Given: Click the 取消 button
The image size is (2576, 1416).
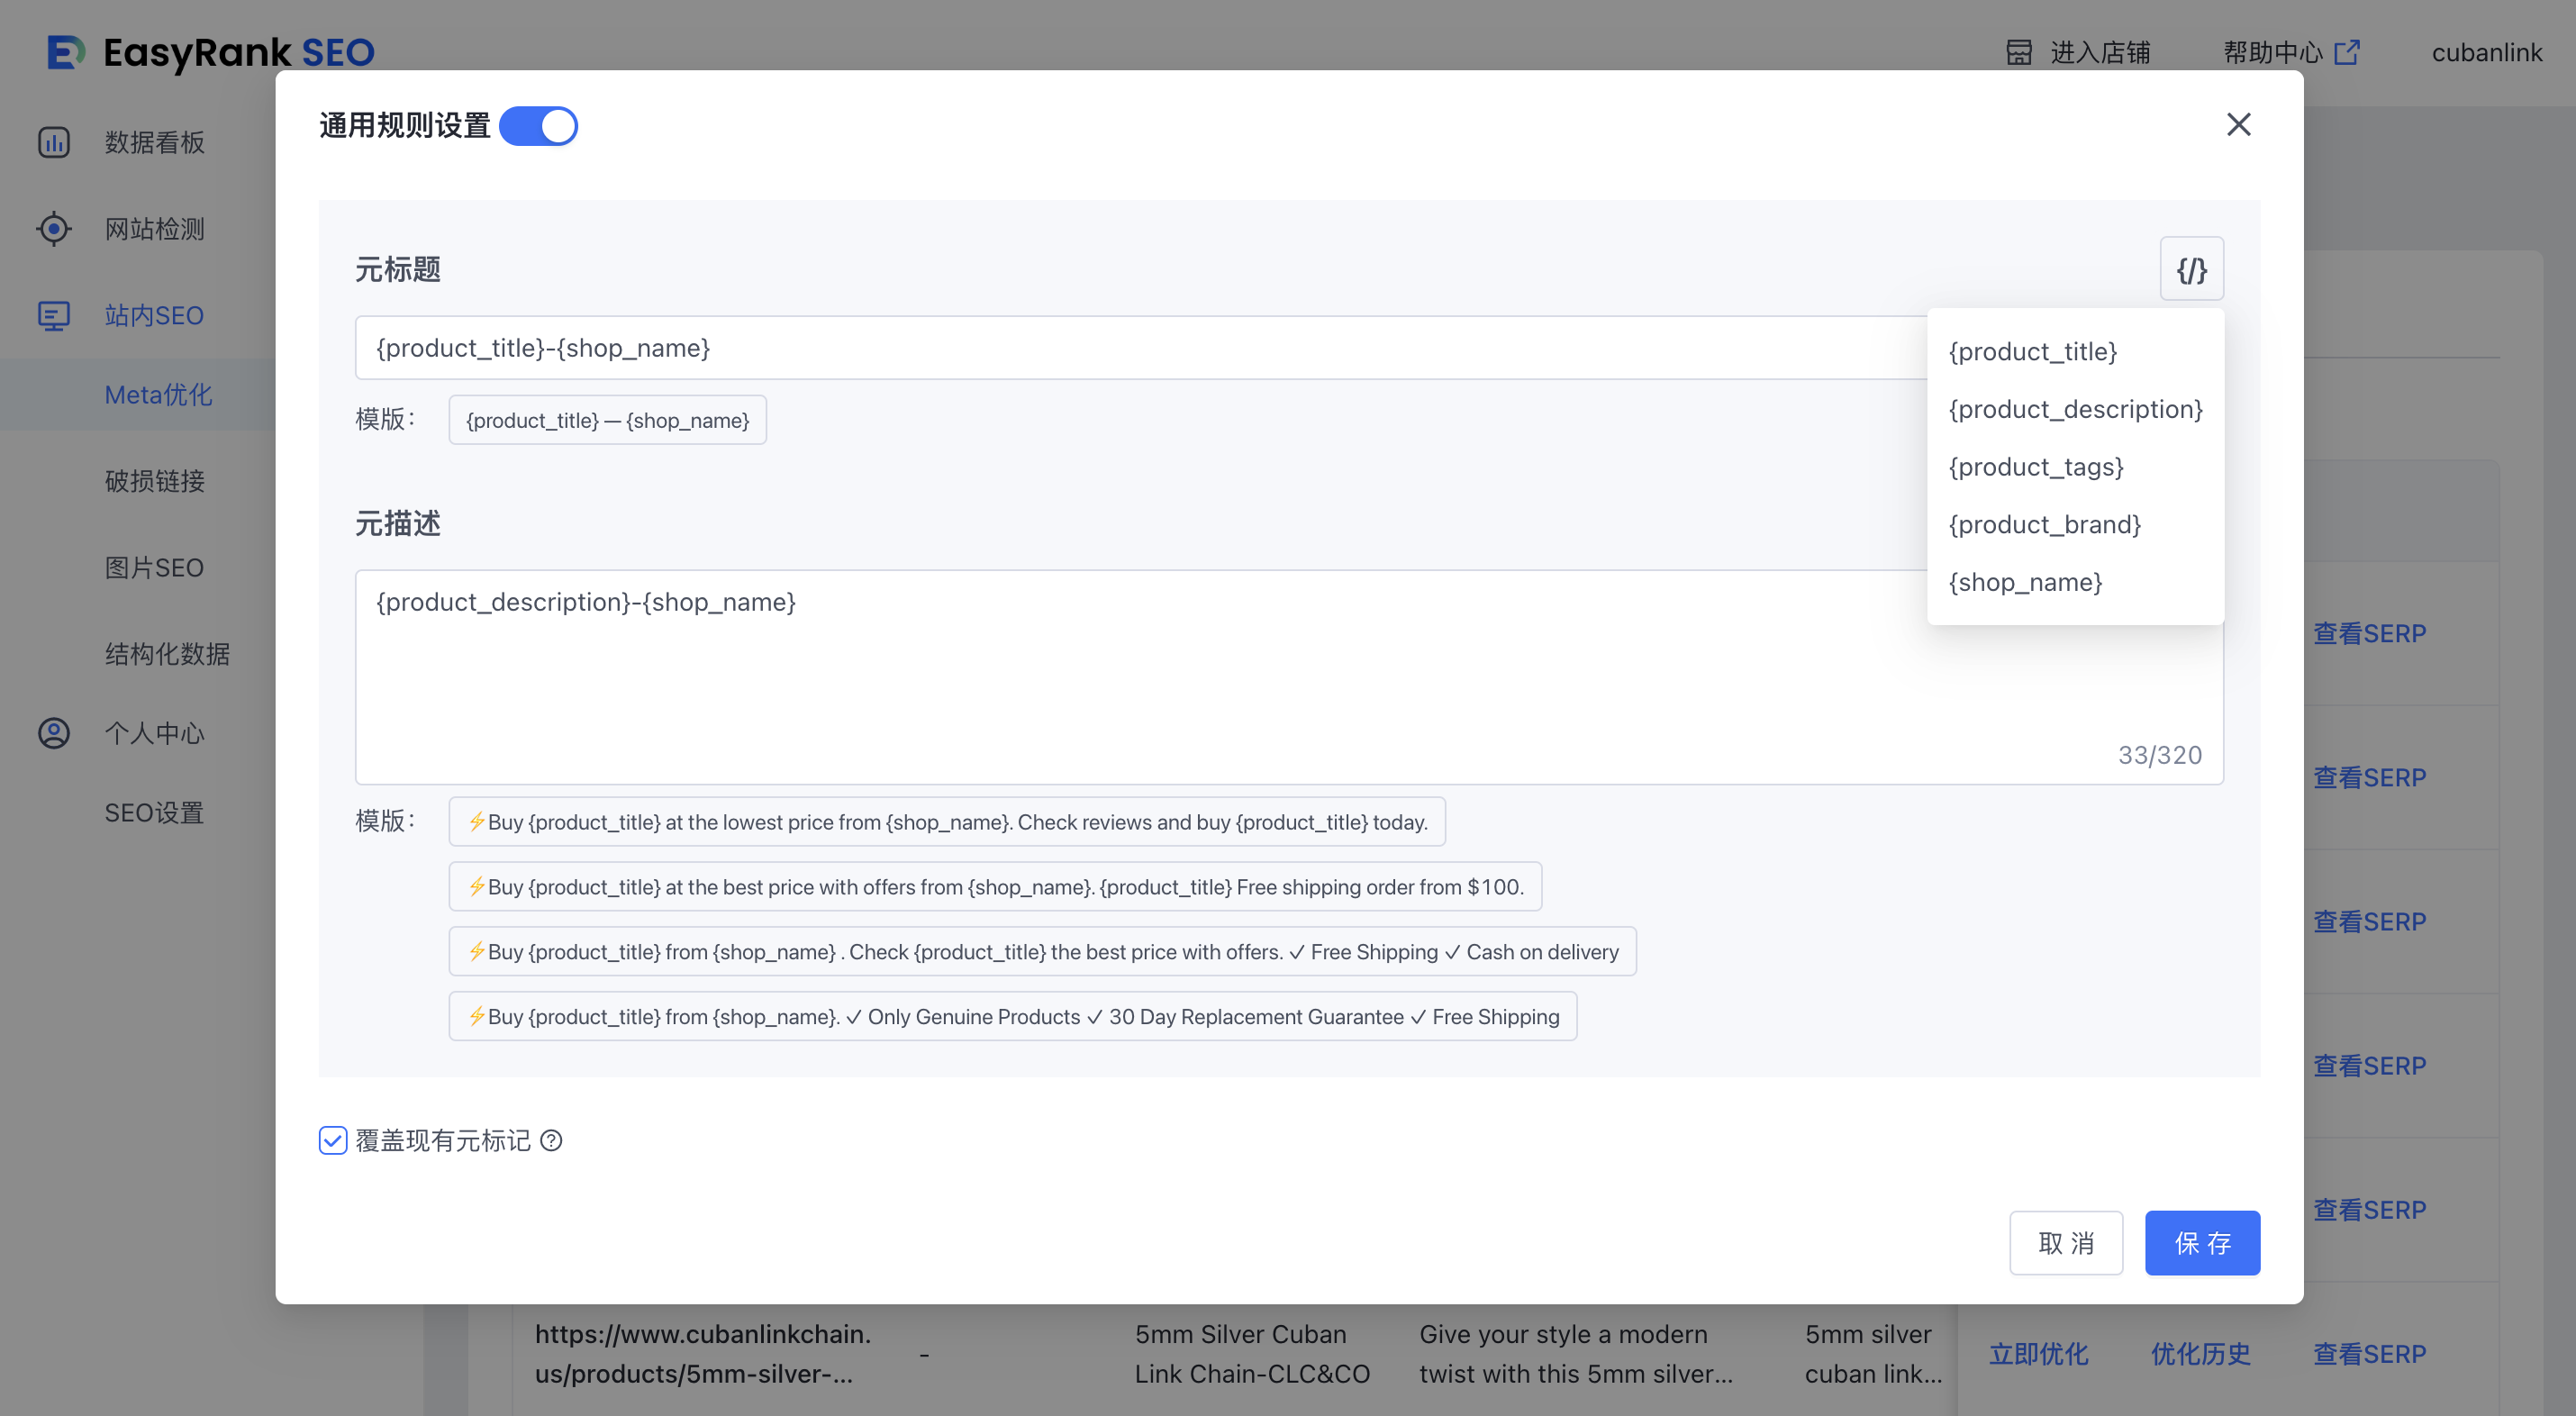Looking at the screenshot, I should [2066, 1243].
